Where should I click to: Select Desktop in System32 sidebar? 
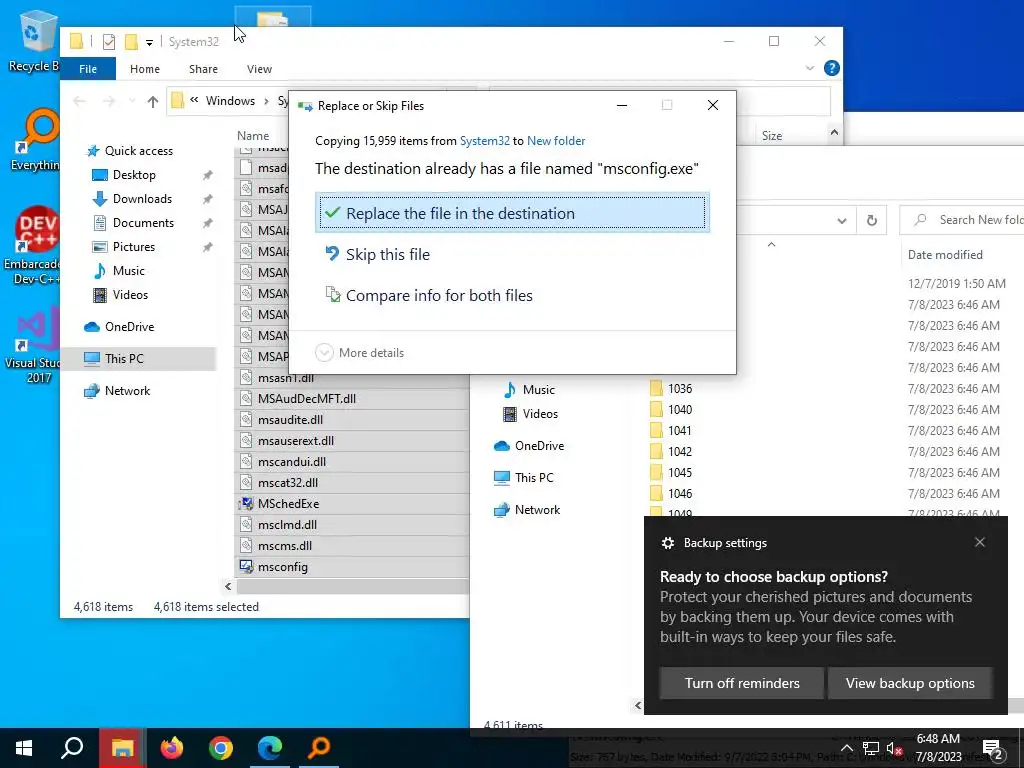click(134, 175)
